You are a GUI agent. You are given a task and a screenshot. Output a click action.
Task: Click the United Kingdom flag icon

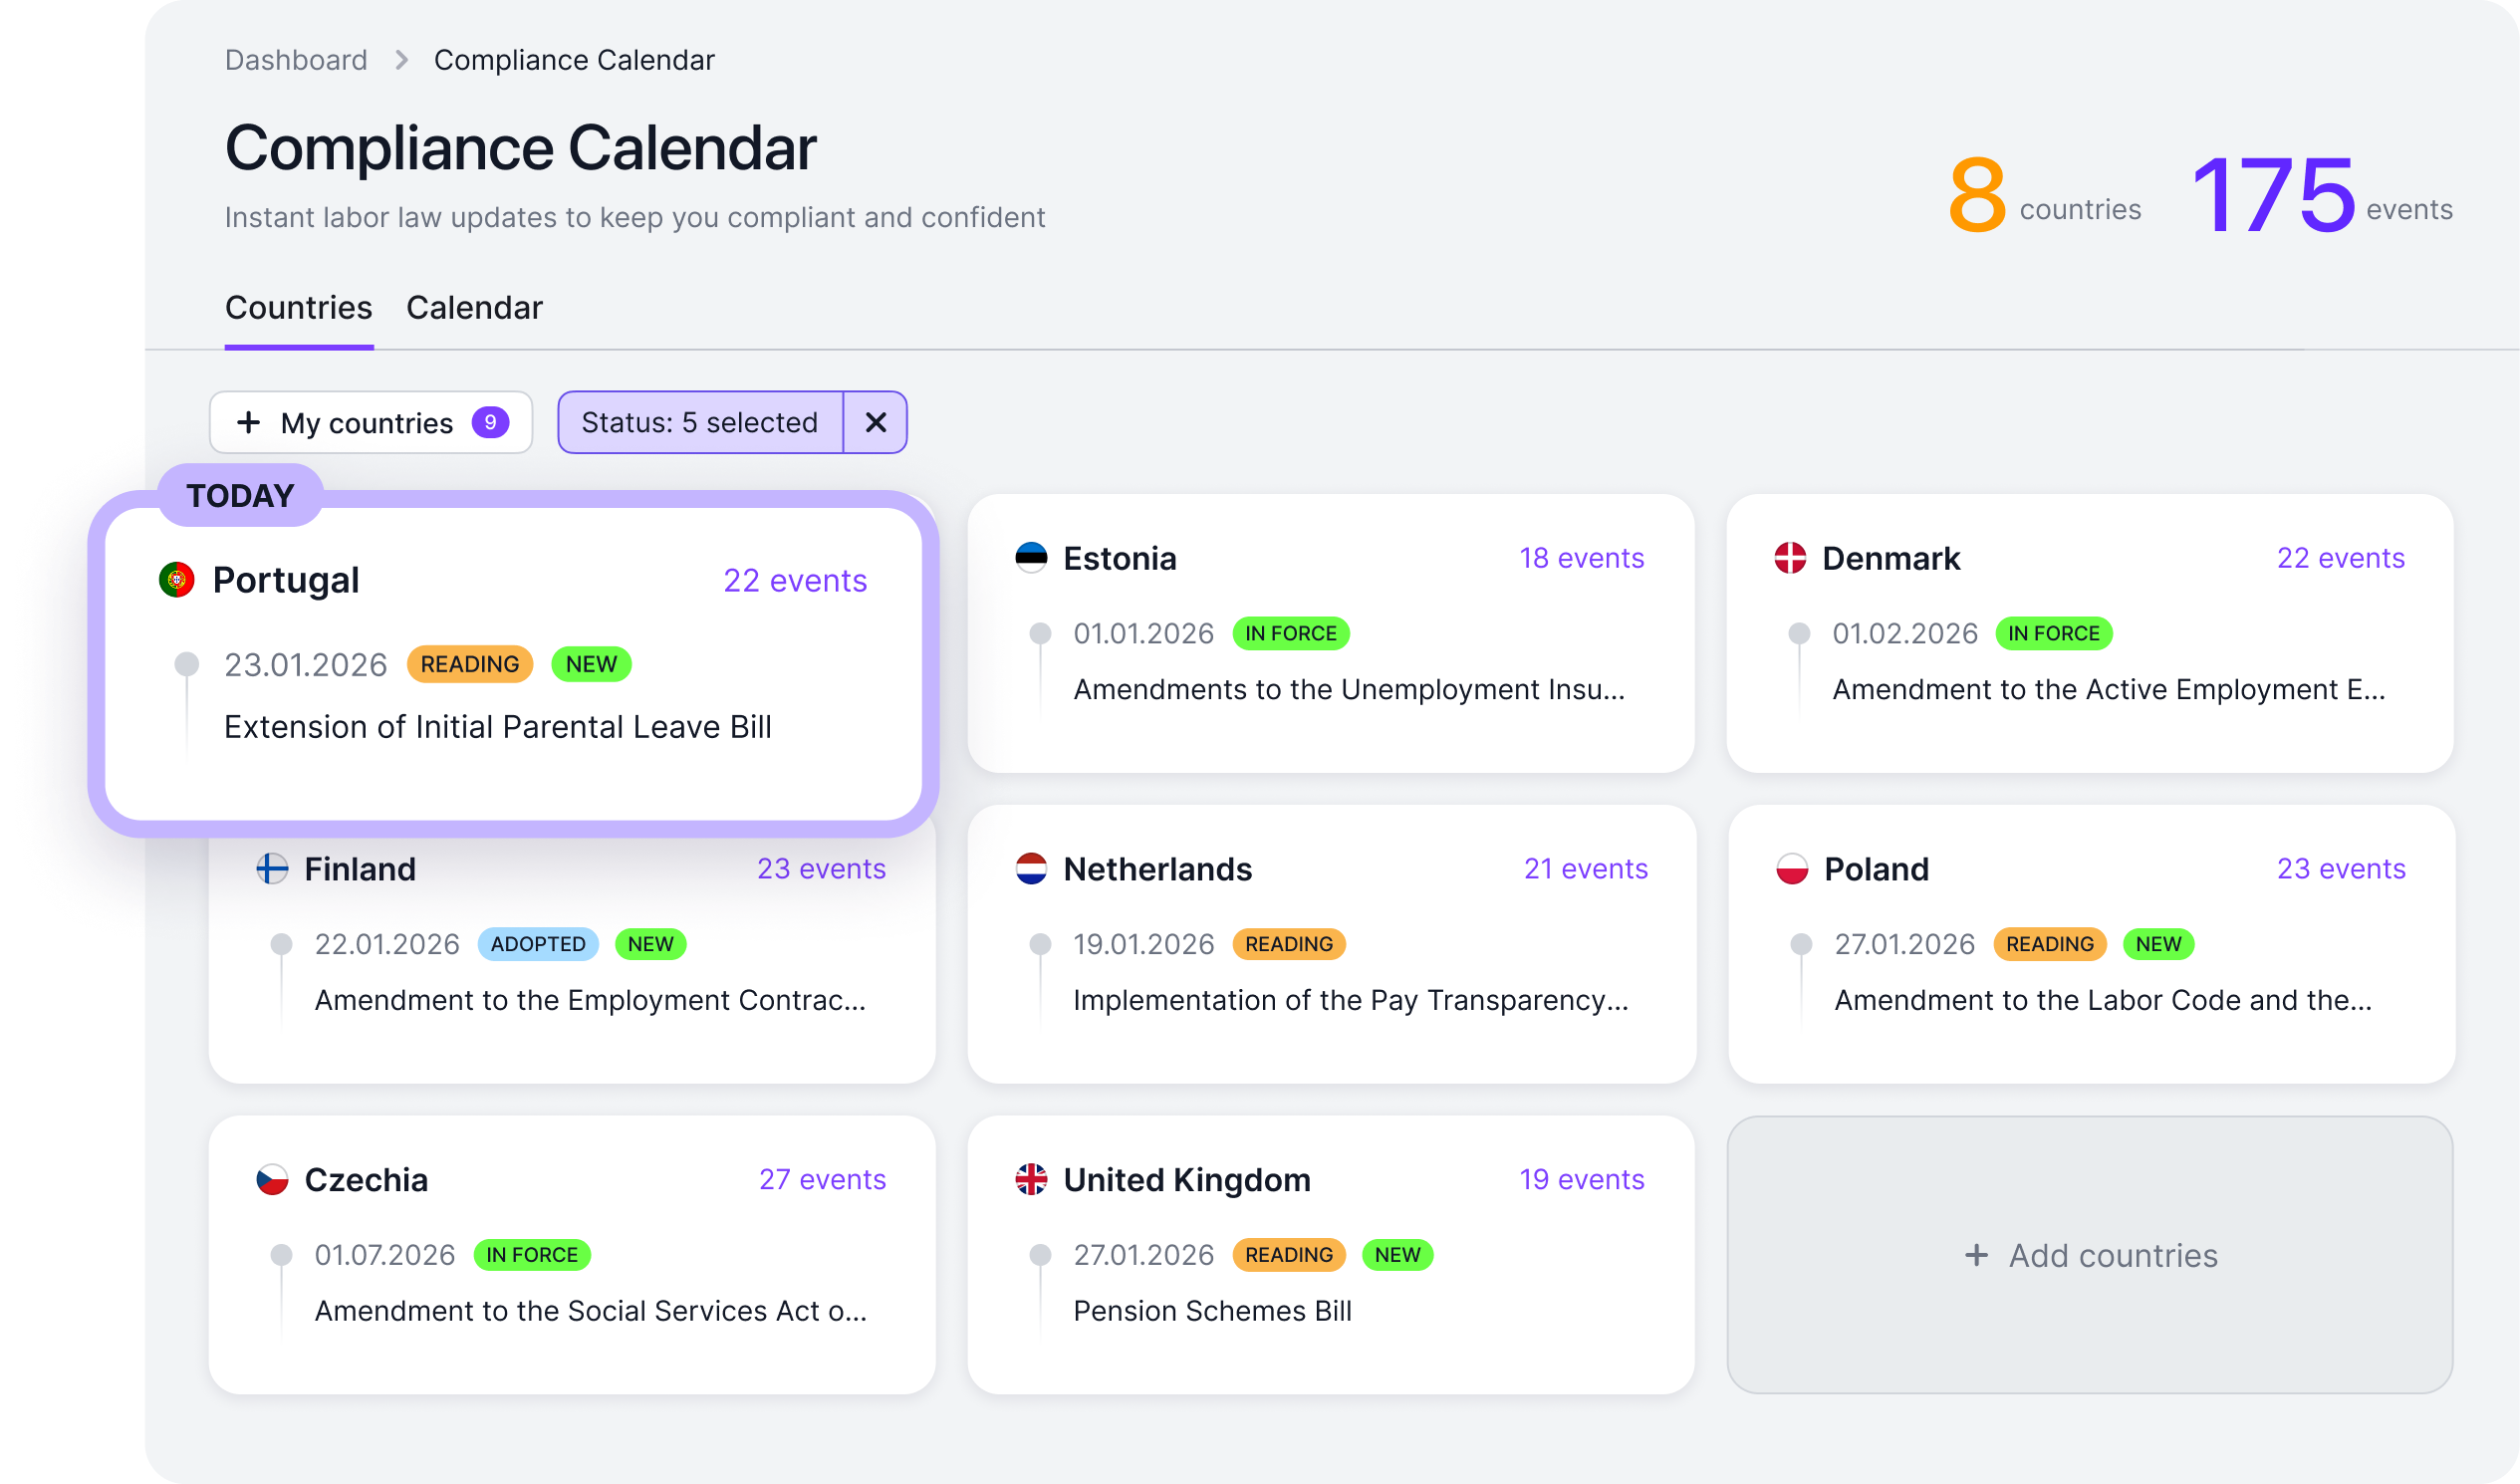tap(1032, 1180)
